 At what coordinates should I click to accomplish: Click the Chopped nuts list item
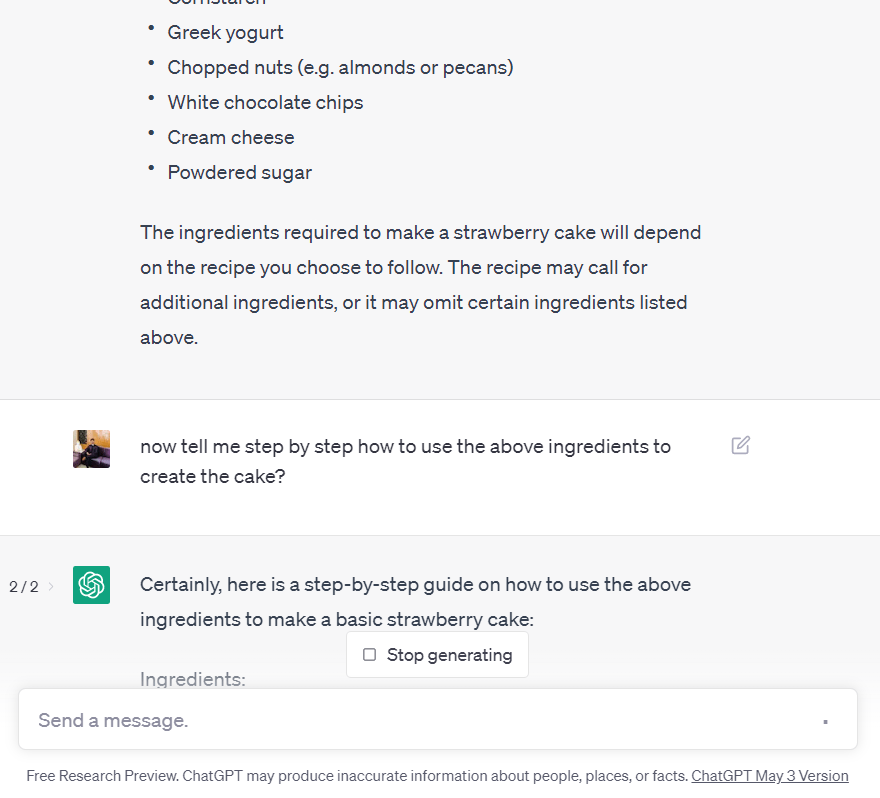click(x=340, y=68)
